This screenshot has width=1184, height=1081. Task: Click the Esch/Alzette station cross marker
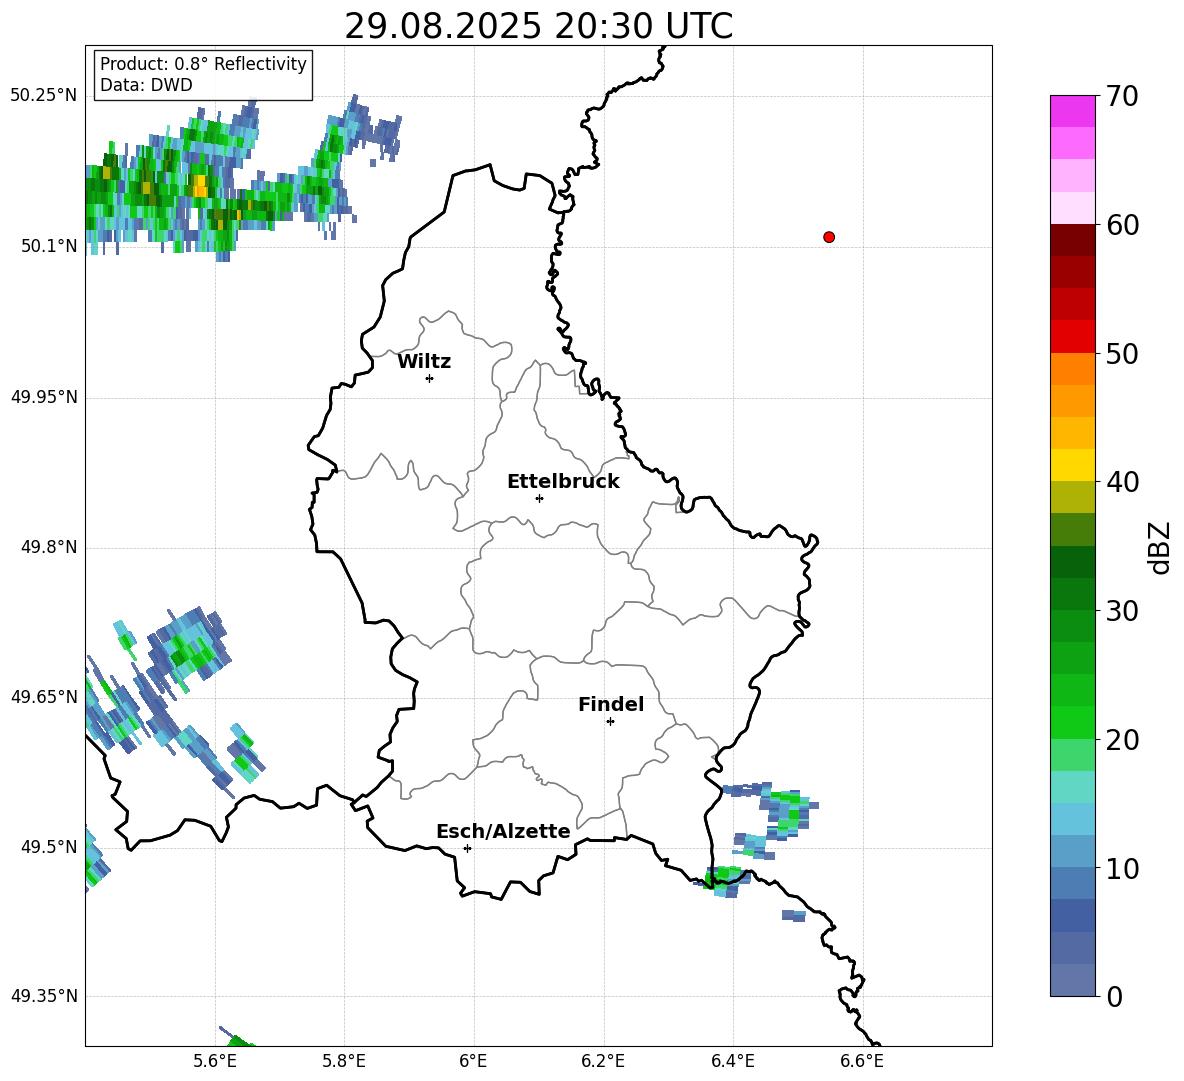pos(467,848)
